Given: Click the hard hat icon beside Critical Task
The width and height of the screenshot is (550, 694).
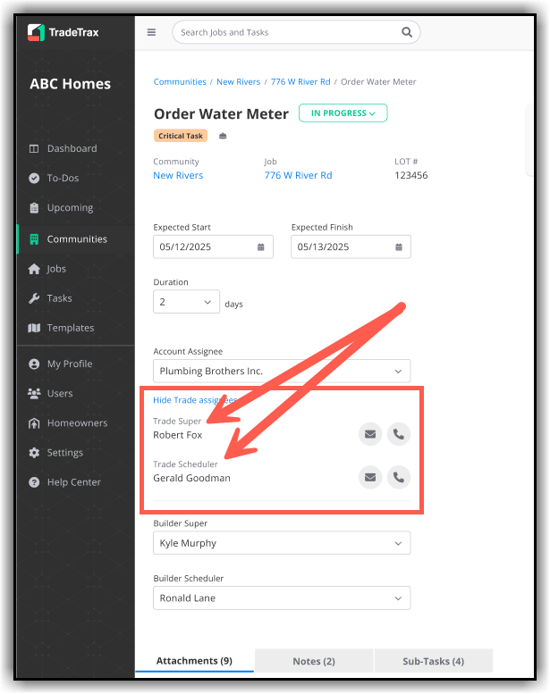Looking at the screenshot, I should click(x=223, y=136).
